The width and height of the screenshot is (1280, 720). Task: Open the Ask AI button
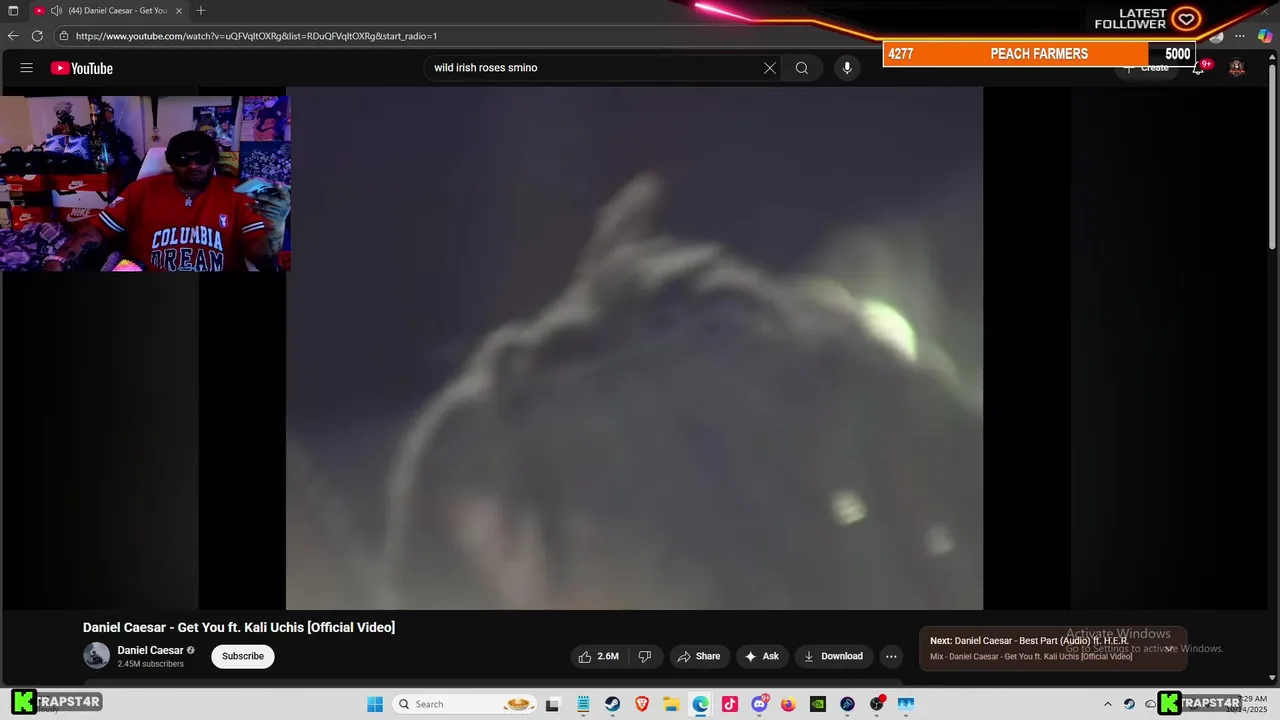click(x=762, y=656)
